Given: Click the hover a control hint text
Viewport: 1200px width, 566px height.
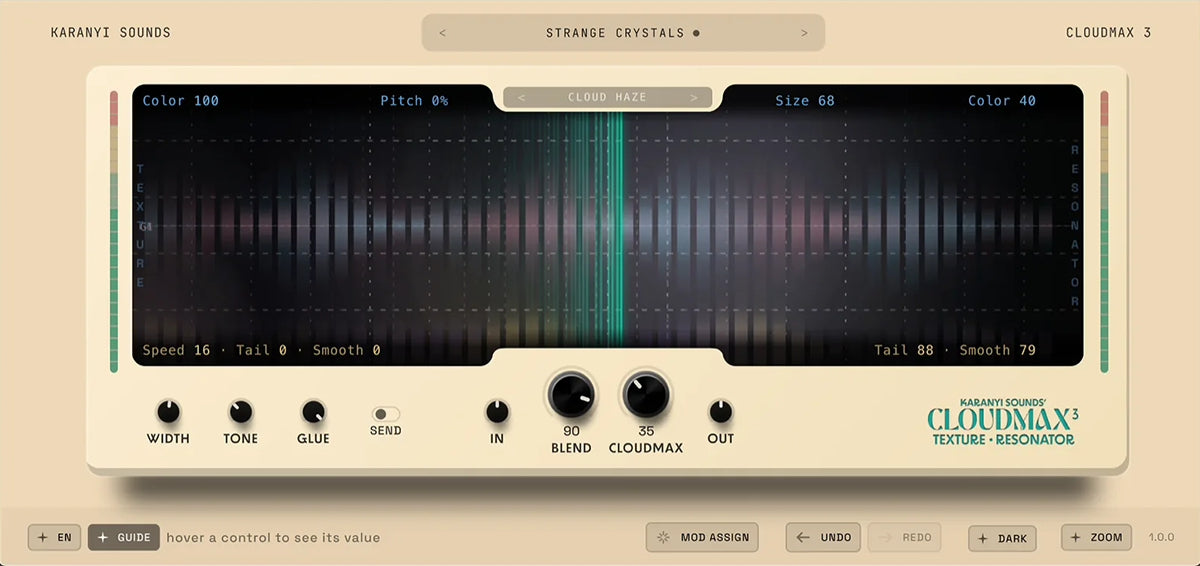Looking at the screenshot, I should click(273, 538).
